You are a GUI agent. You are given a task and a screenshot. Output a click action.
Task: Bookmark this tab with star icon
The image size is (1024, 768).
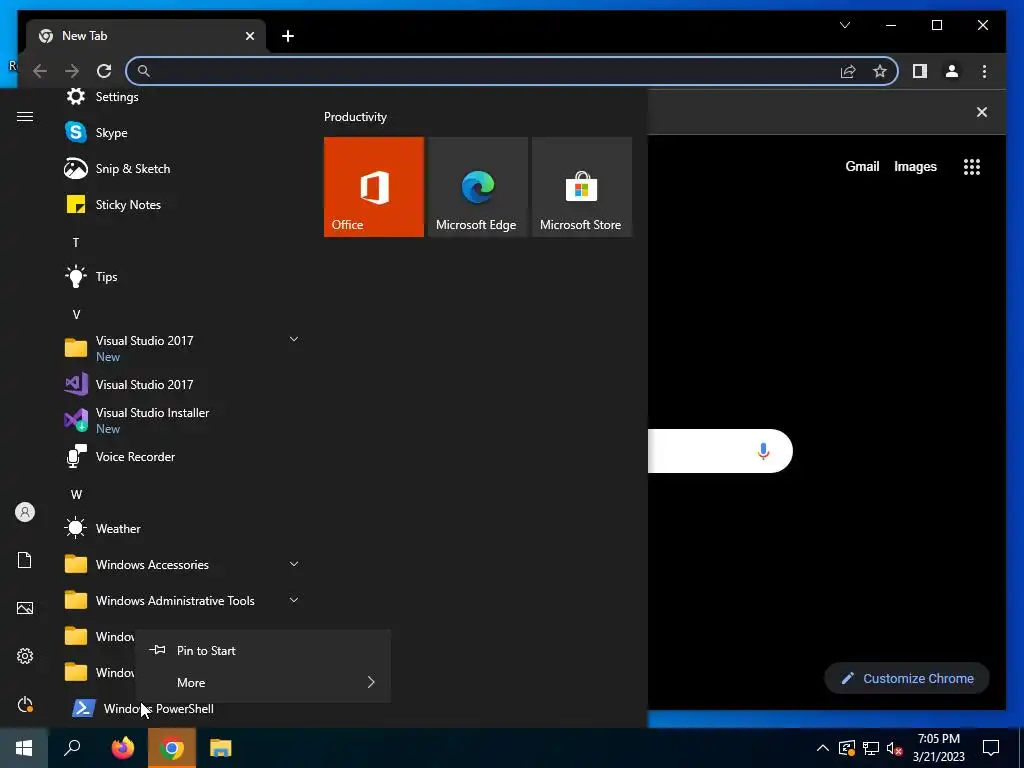(880, 71)
